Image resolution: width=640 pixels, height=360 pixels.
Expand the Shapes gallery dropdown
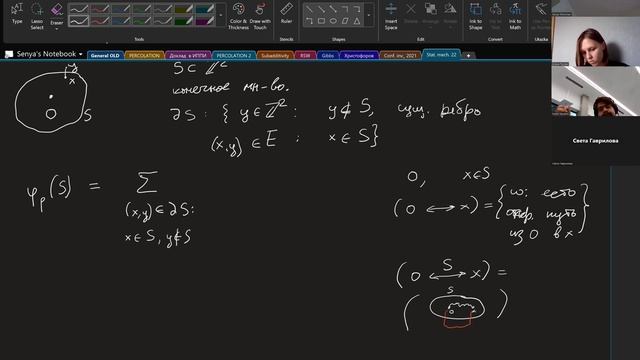point(369,15)
